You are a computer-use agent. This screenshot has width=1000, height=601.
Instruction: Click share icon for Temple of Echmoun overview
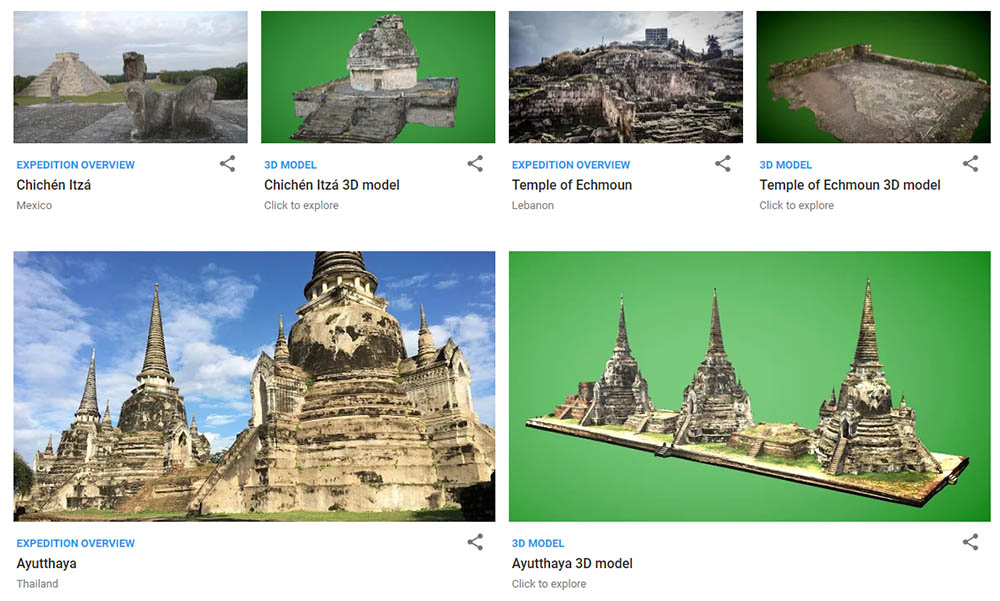pos(722,164)
